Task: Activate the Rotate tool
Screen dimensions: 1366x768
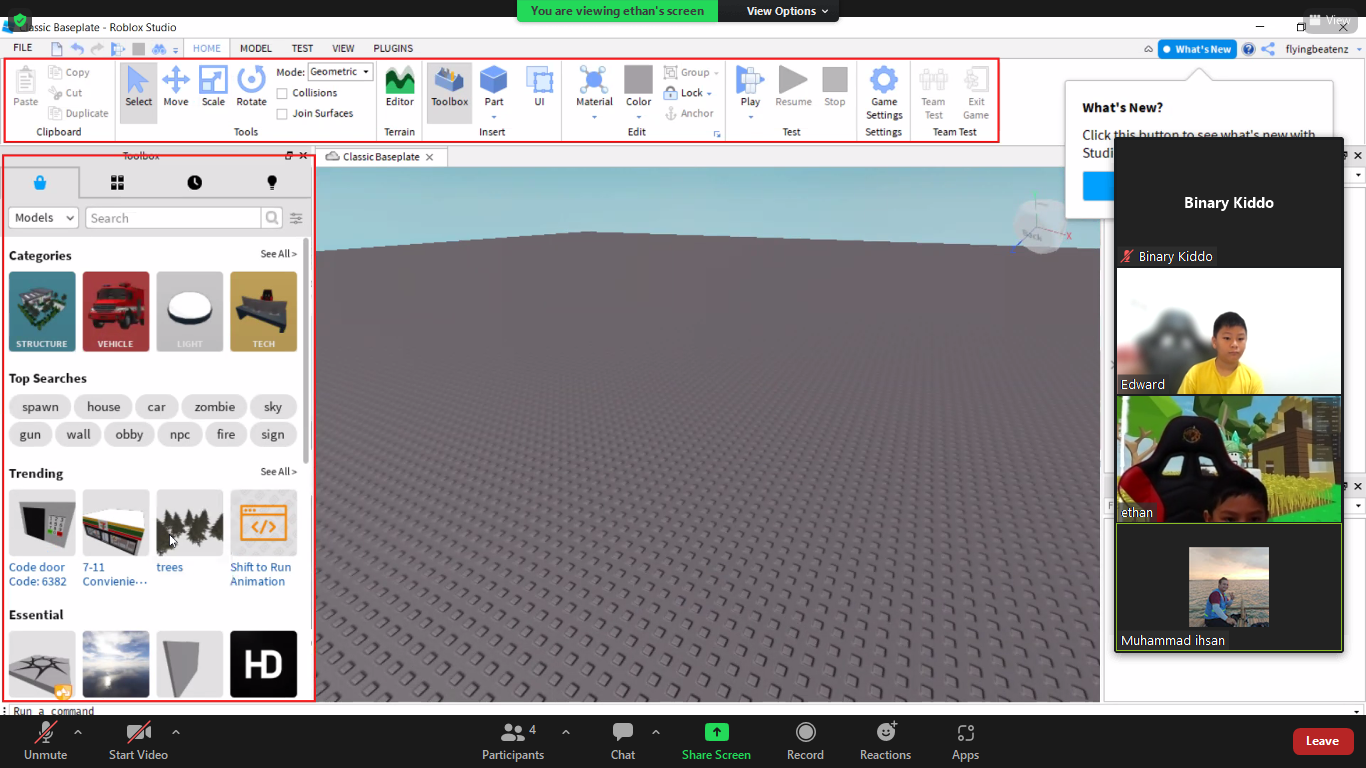Action: coord(251,87)
